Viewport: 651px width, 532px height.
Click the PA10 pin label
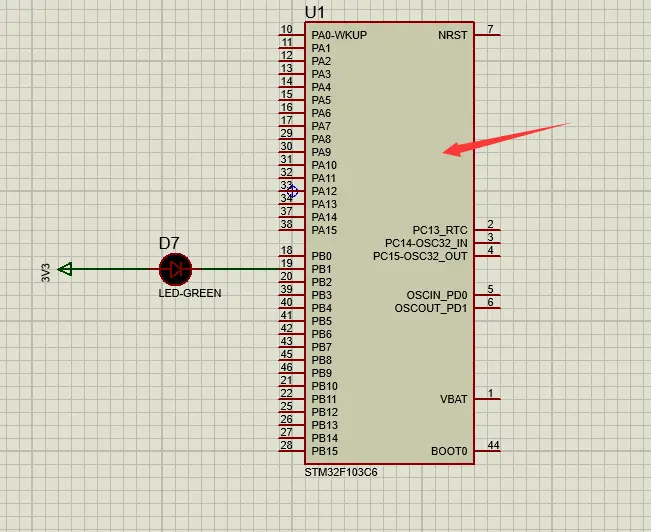(x=324, y=165)
